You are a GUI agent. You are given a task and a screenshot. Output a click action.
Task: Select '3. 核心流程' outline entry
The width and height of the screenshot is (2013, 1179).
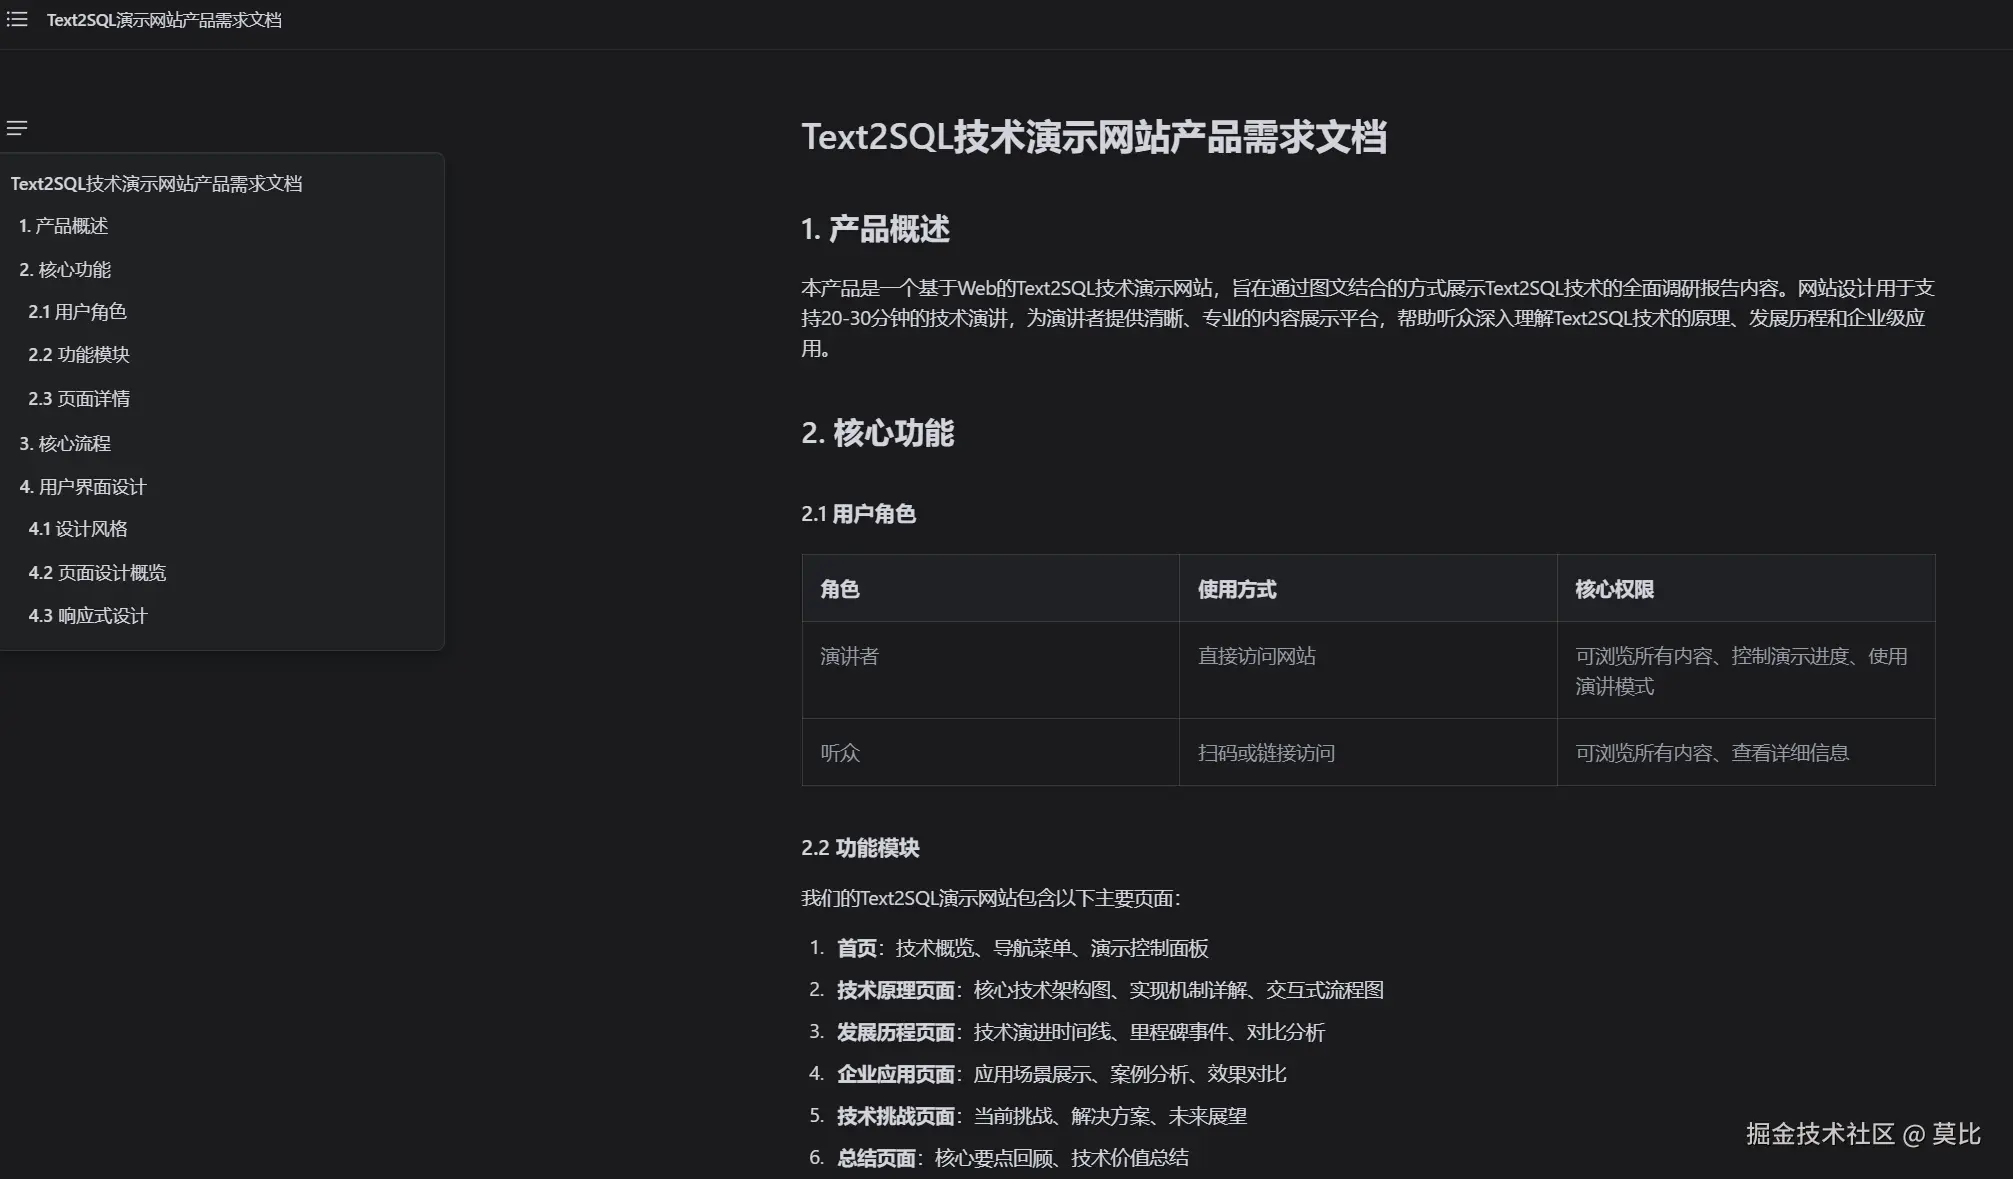[x=65, y=443]
